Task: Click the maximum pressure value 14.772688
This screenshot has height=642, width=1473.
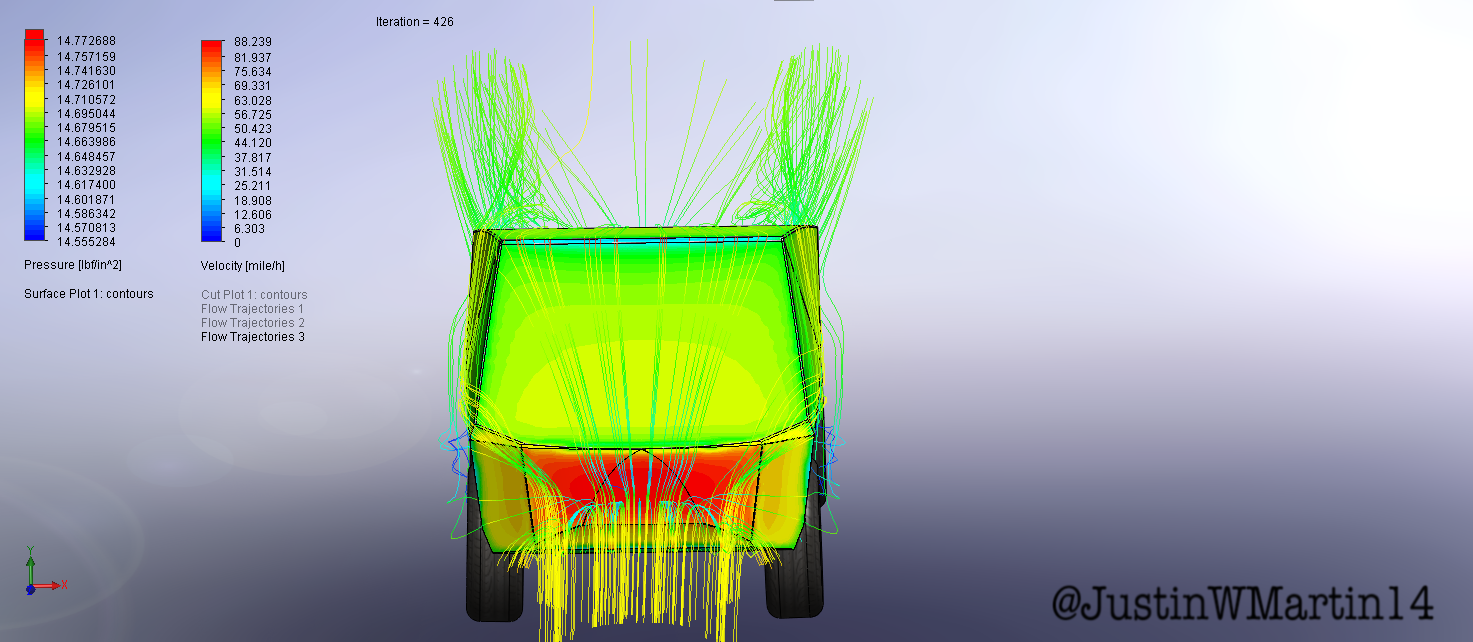Action: click(86, 41)
